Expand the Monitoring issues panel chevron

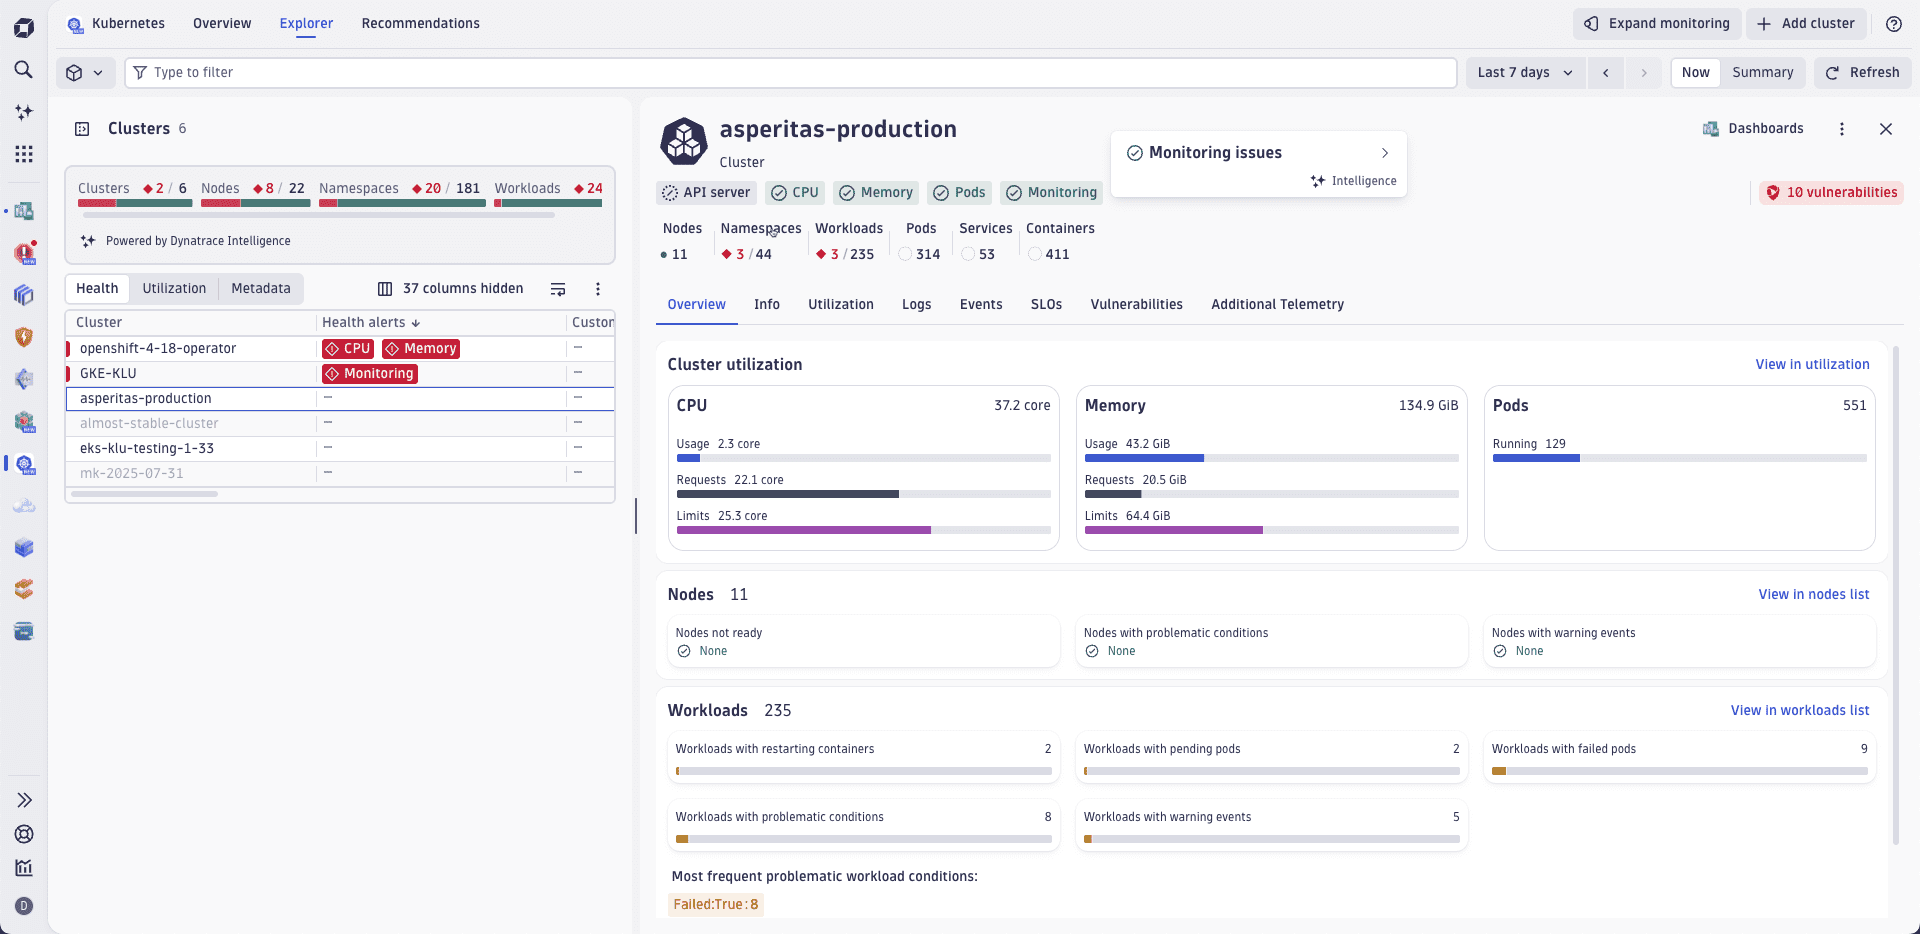coord(1385,152)
